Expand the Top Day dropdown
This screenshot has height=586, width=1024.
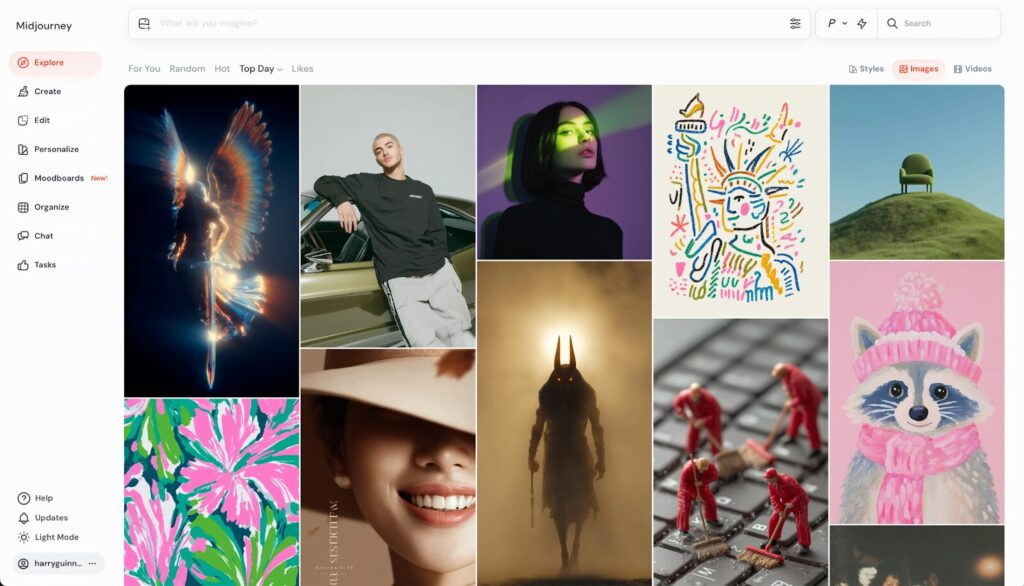click(261, 69)
